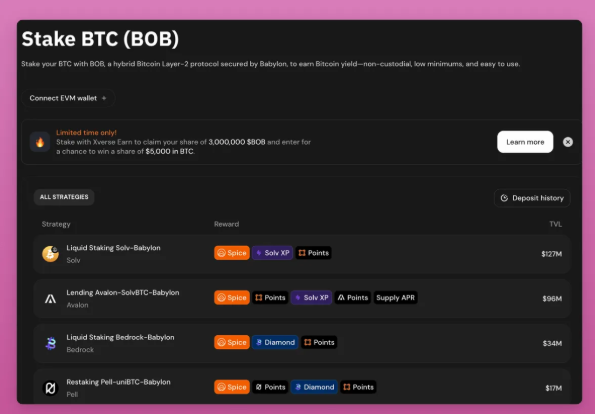The image size is (595, 414).
Task: Click Spice badge in Solv-Babylon row
Action: tap(232, 253)
